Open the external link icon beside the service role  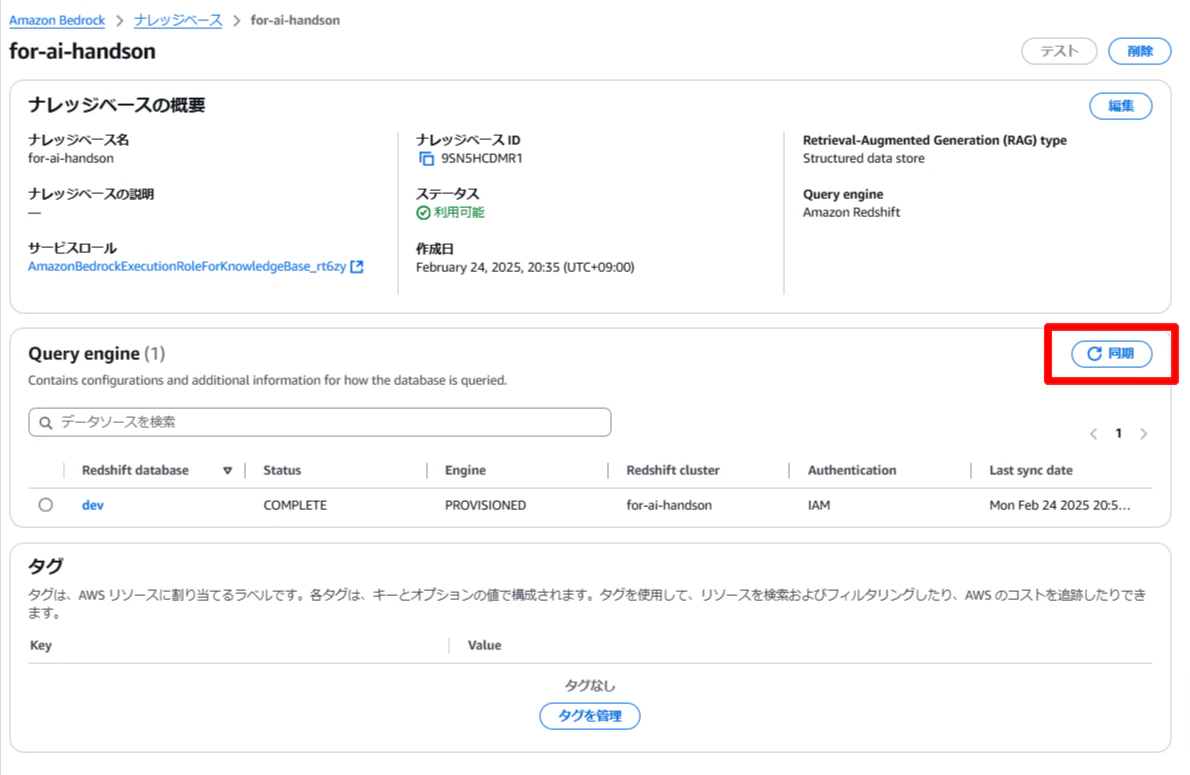tap(357, 266)
